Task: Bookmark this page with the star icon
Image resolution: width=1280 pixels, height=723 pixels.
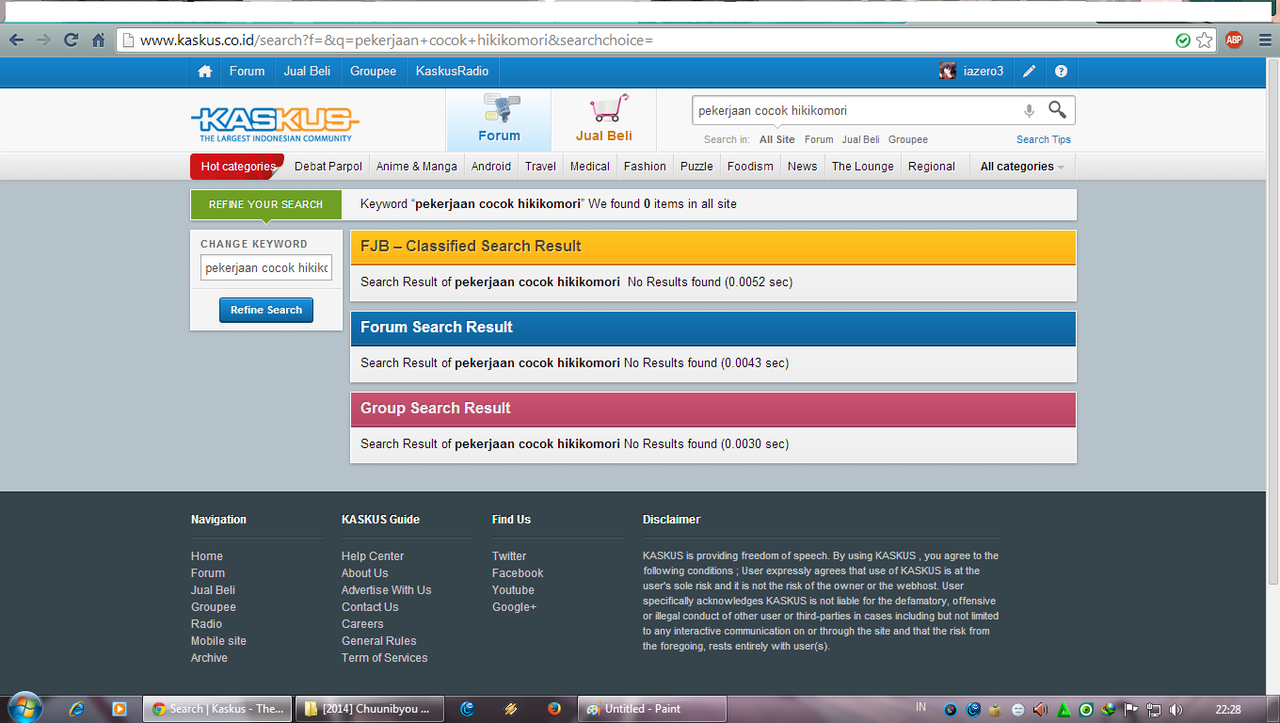Action: tap(1204, 40)
